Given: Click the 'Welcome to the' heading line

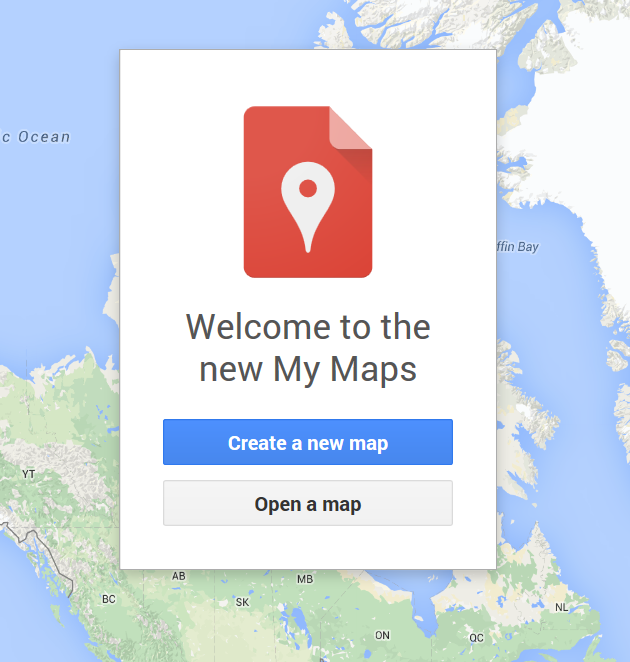Looking at the screenshot, I should click(x=308, y=327).
